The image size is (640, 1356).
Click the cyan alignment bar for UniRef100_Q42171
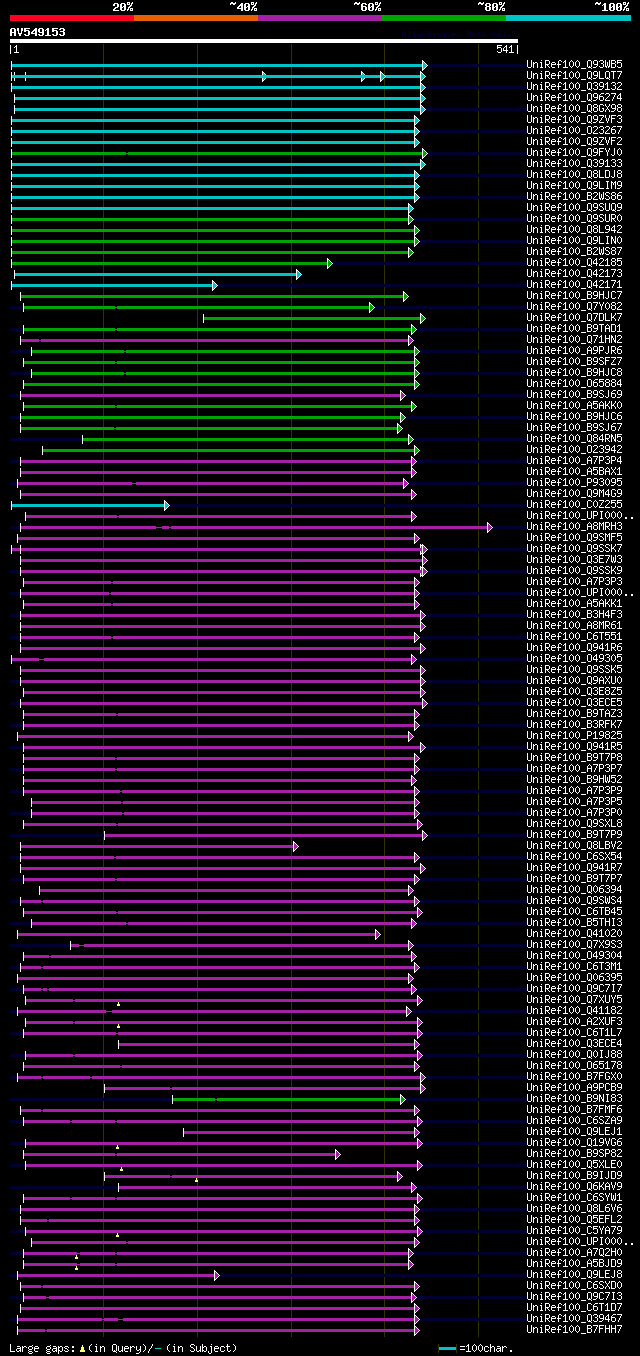click(x=114, y=285)
